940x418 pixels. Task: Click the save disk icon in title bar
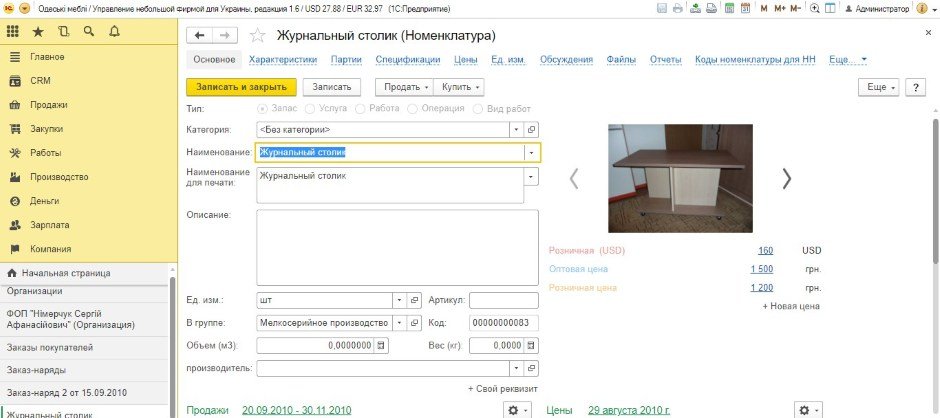coord(662,8)
